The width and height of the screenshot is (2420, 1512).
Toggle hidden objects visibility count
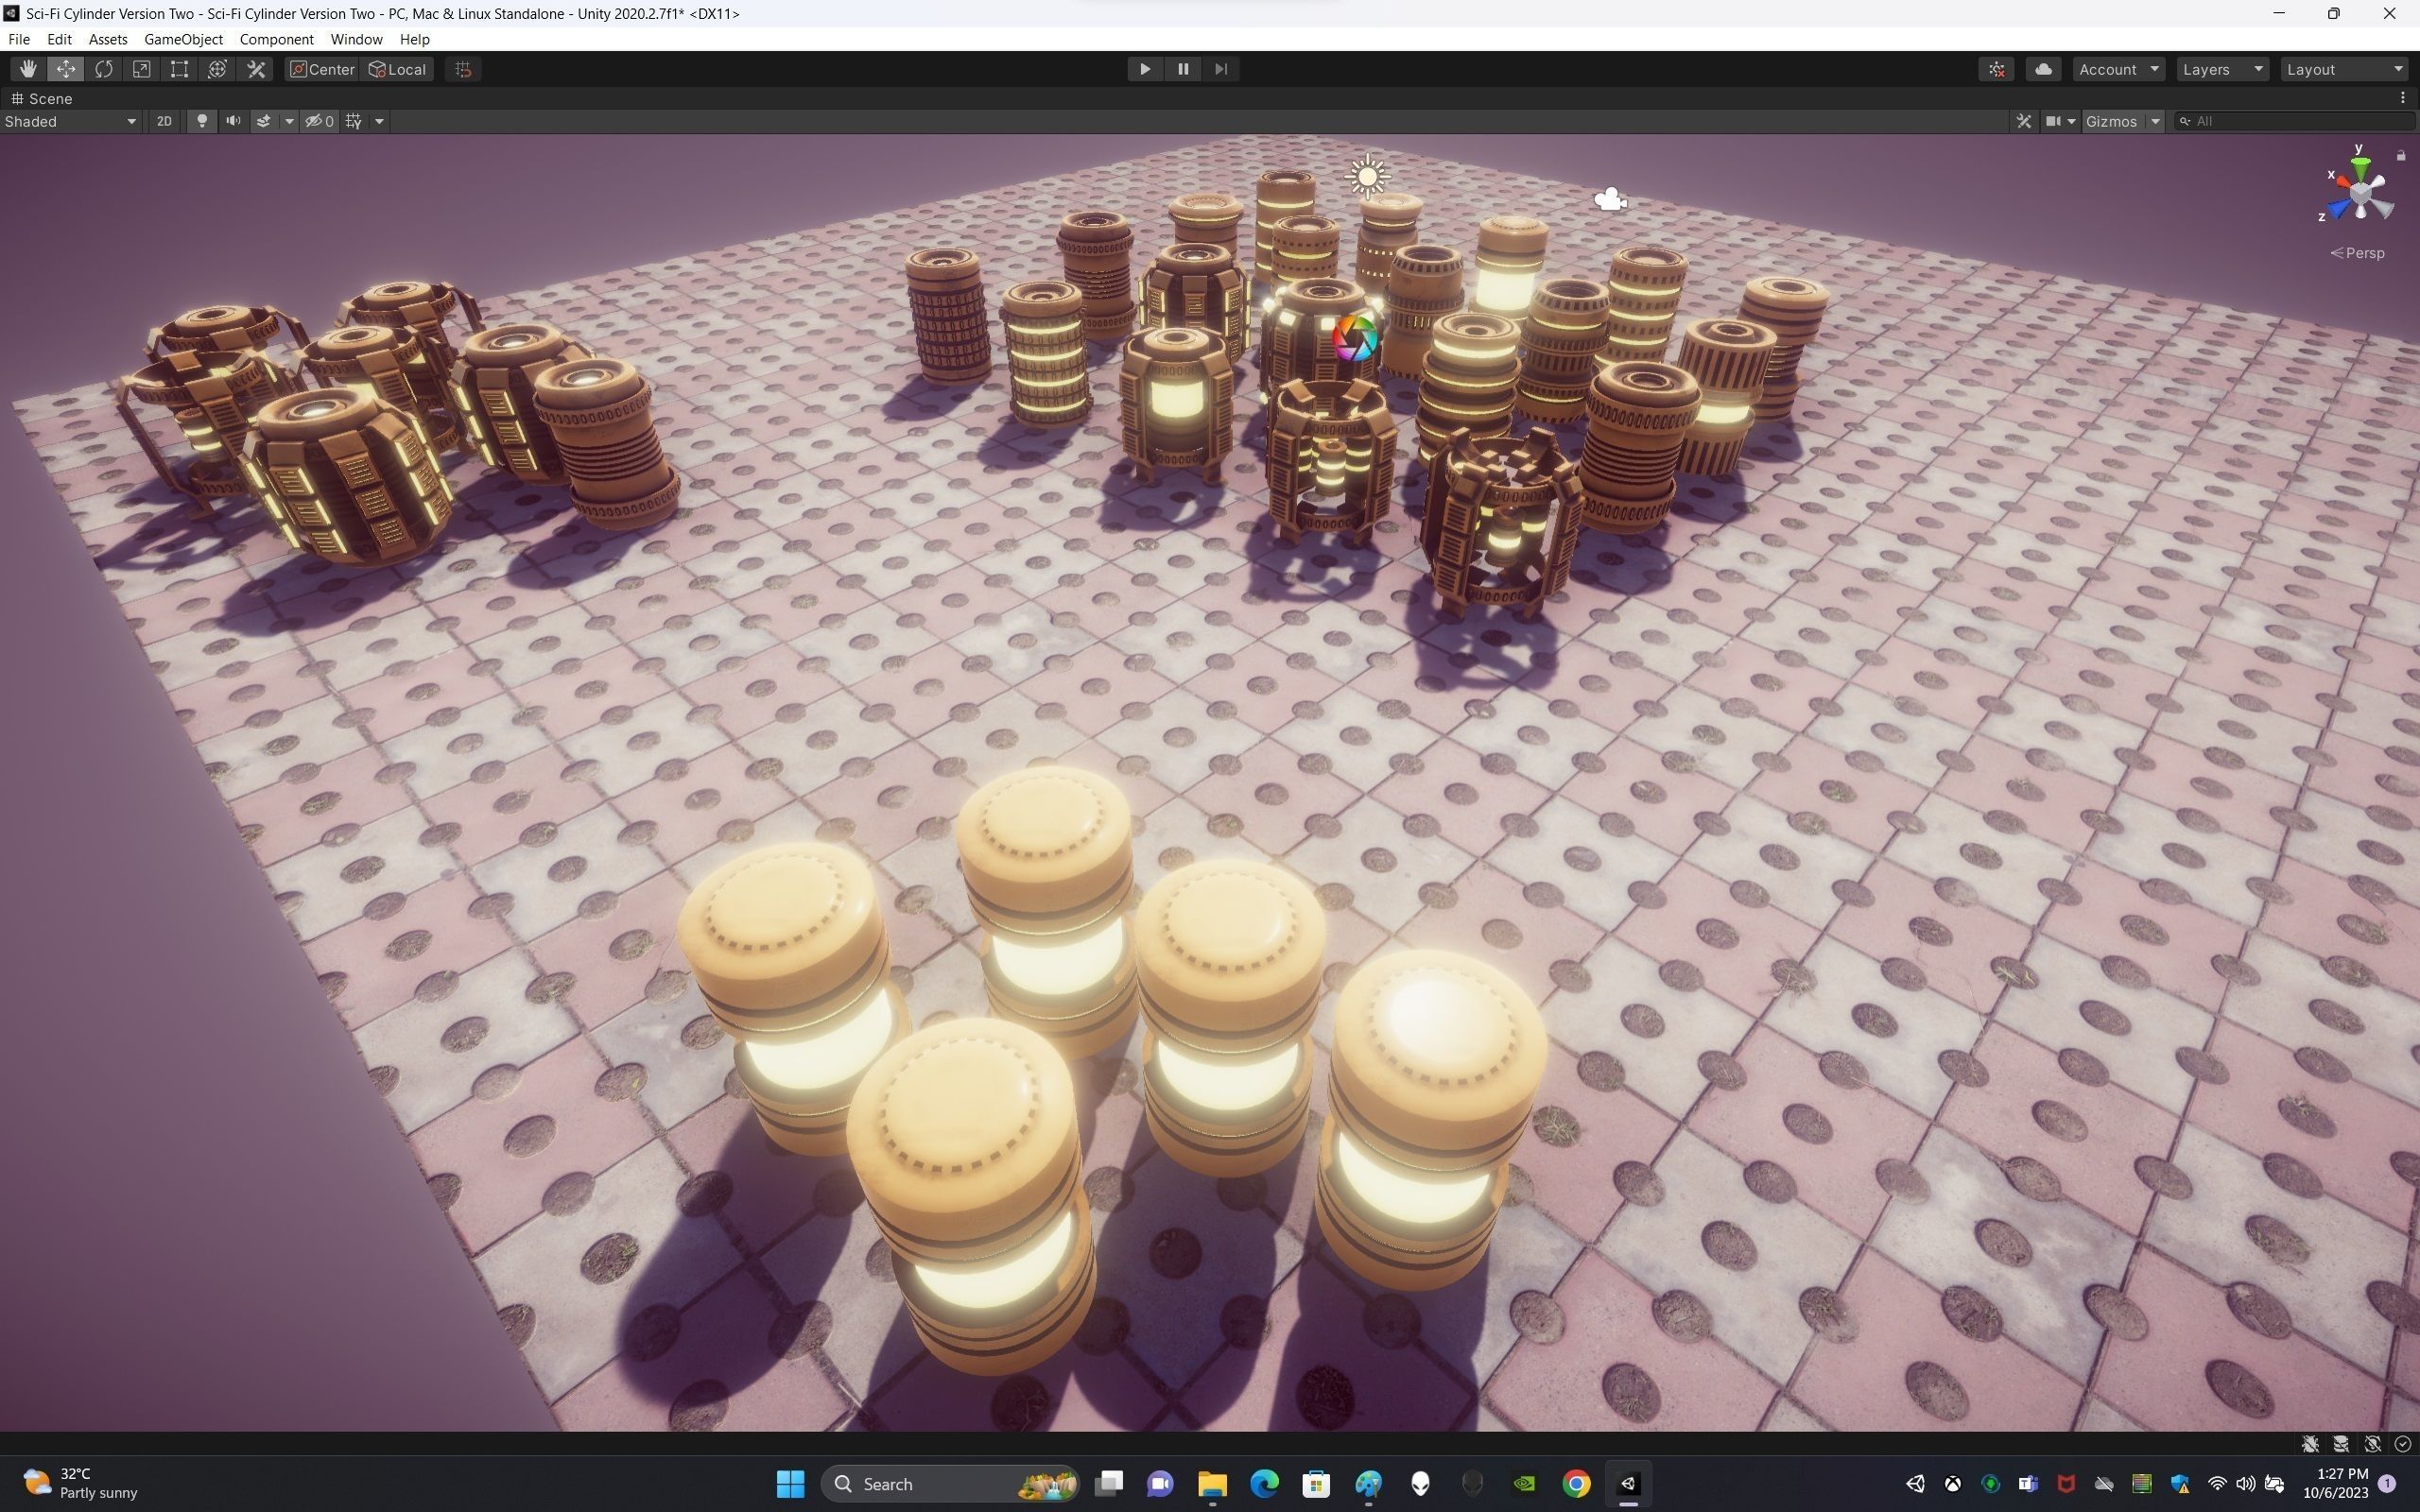click(320, 121)
